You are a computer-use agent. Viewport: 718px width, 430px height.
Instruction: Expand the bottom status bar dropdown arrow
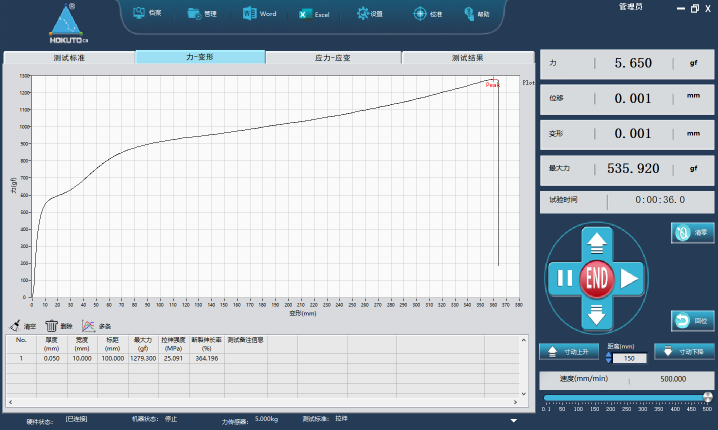[514, 421]
